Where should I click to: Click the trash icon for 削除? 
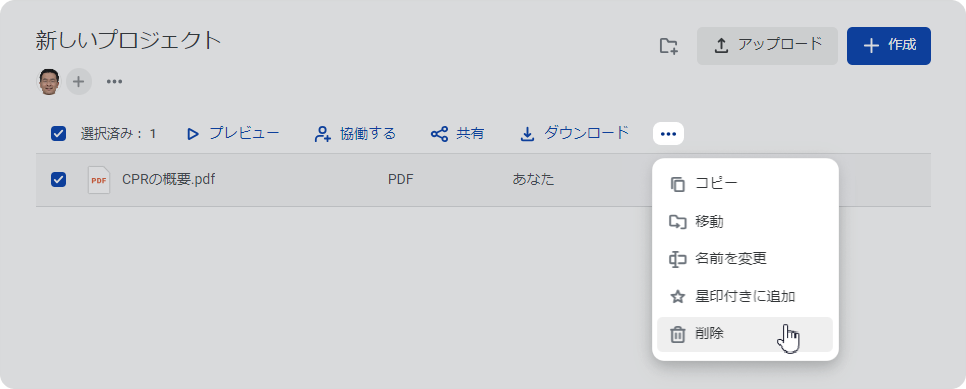[x=677, y=335]
